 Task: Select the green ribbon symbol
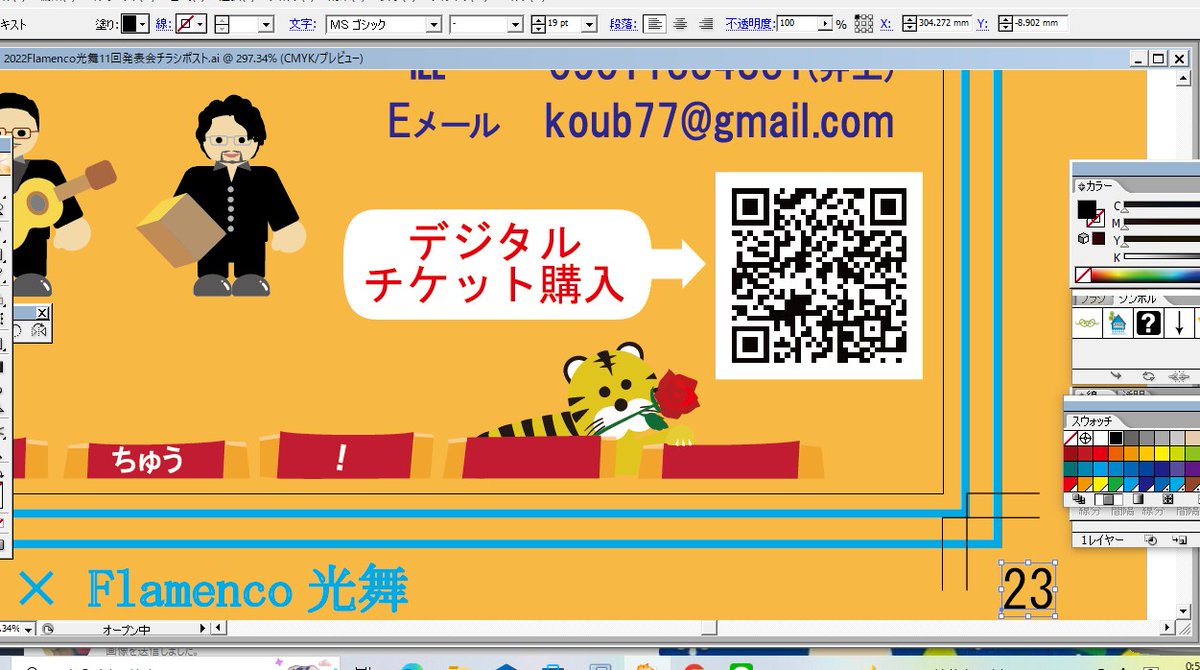pyautogui.click(x=1088, y=323)
